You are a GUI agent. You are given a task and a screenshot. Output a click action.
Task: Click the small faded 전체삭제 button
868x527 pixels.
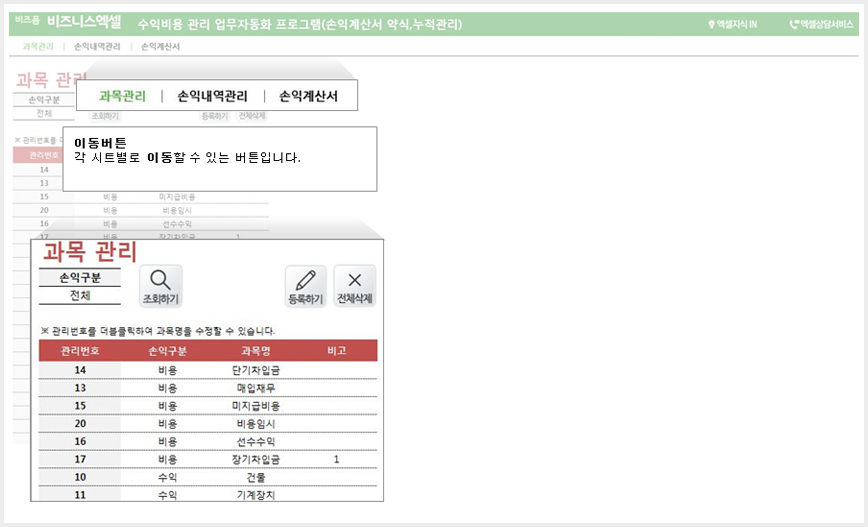click(x=252, y=116)
